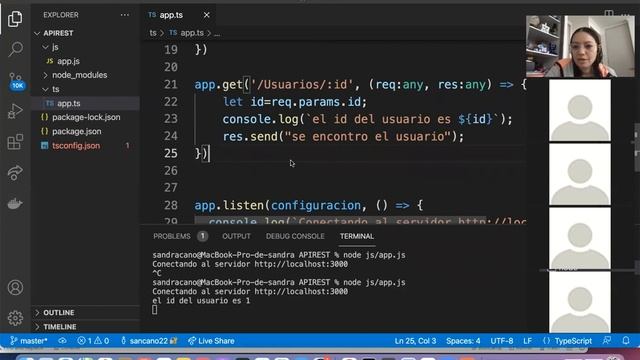Click the presenter's webcam video thumbnail
640x360 pixels.
(580, 47)
